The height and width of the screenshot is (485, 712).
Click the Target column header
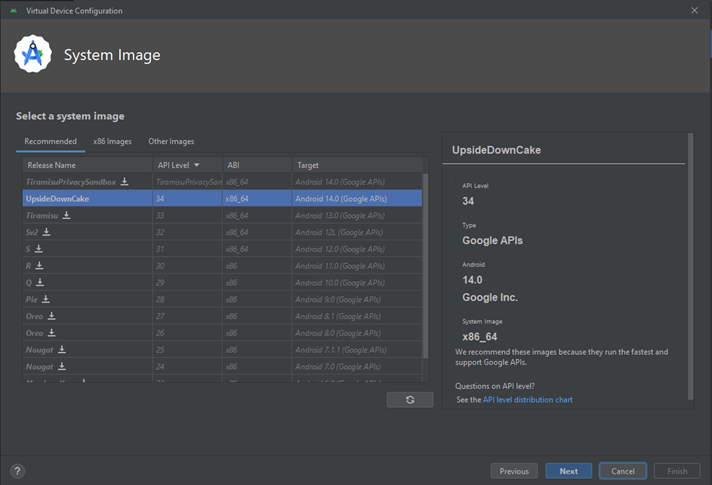[308, 165]
